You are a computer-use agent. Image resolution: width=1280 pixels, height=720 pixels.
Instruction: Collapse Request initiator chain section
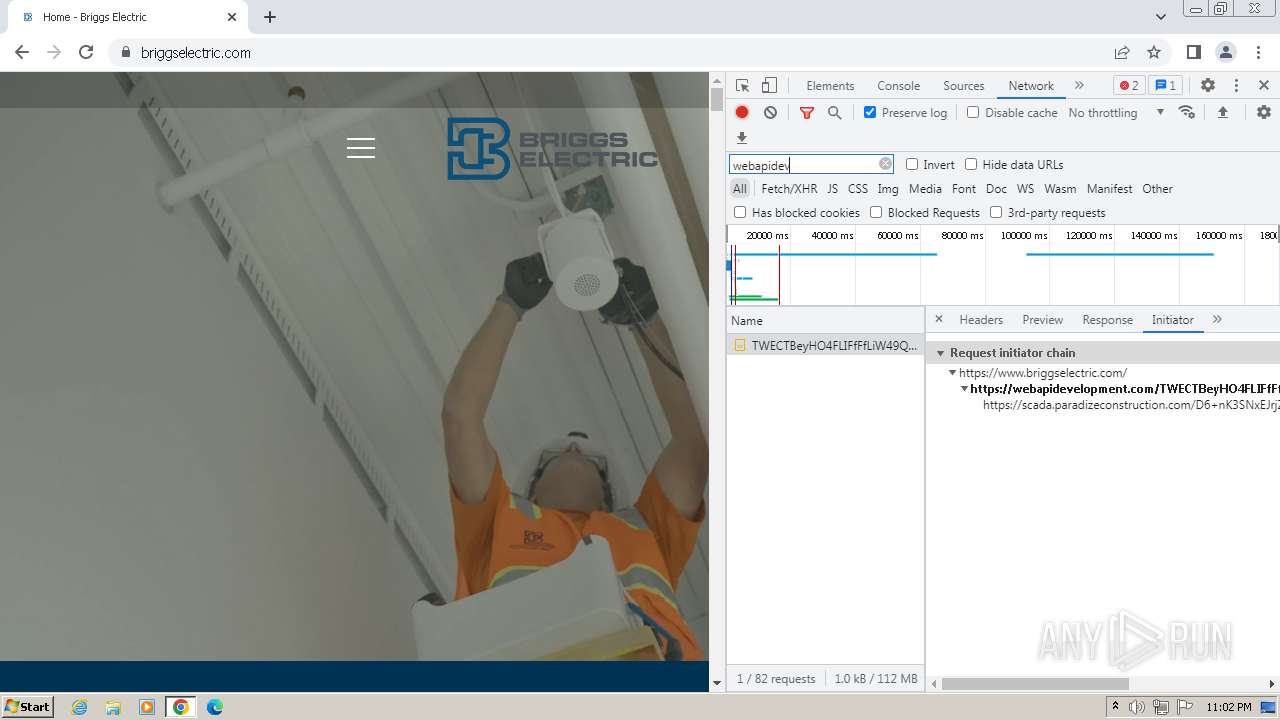pos(941,353)
